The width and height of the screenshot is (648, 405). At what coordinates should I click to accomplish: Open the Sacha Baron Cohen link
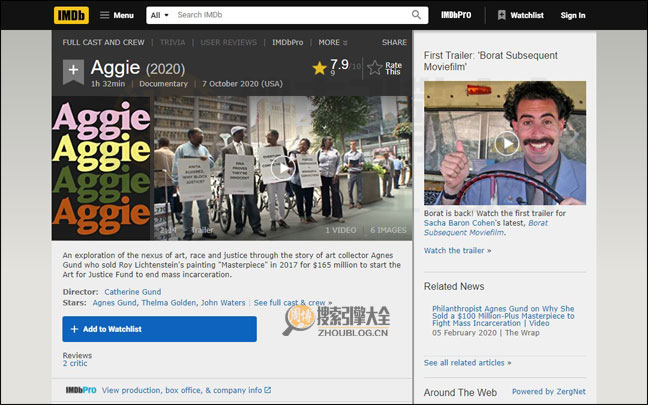click(459, 223)
